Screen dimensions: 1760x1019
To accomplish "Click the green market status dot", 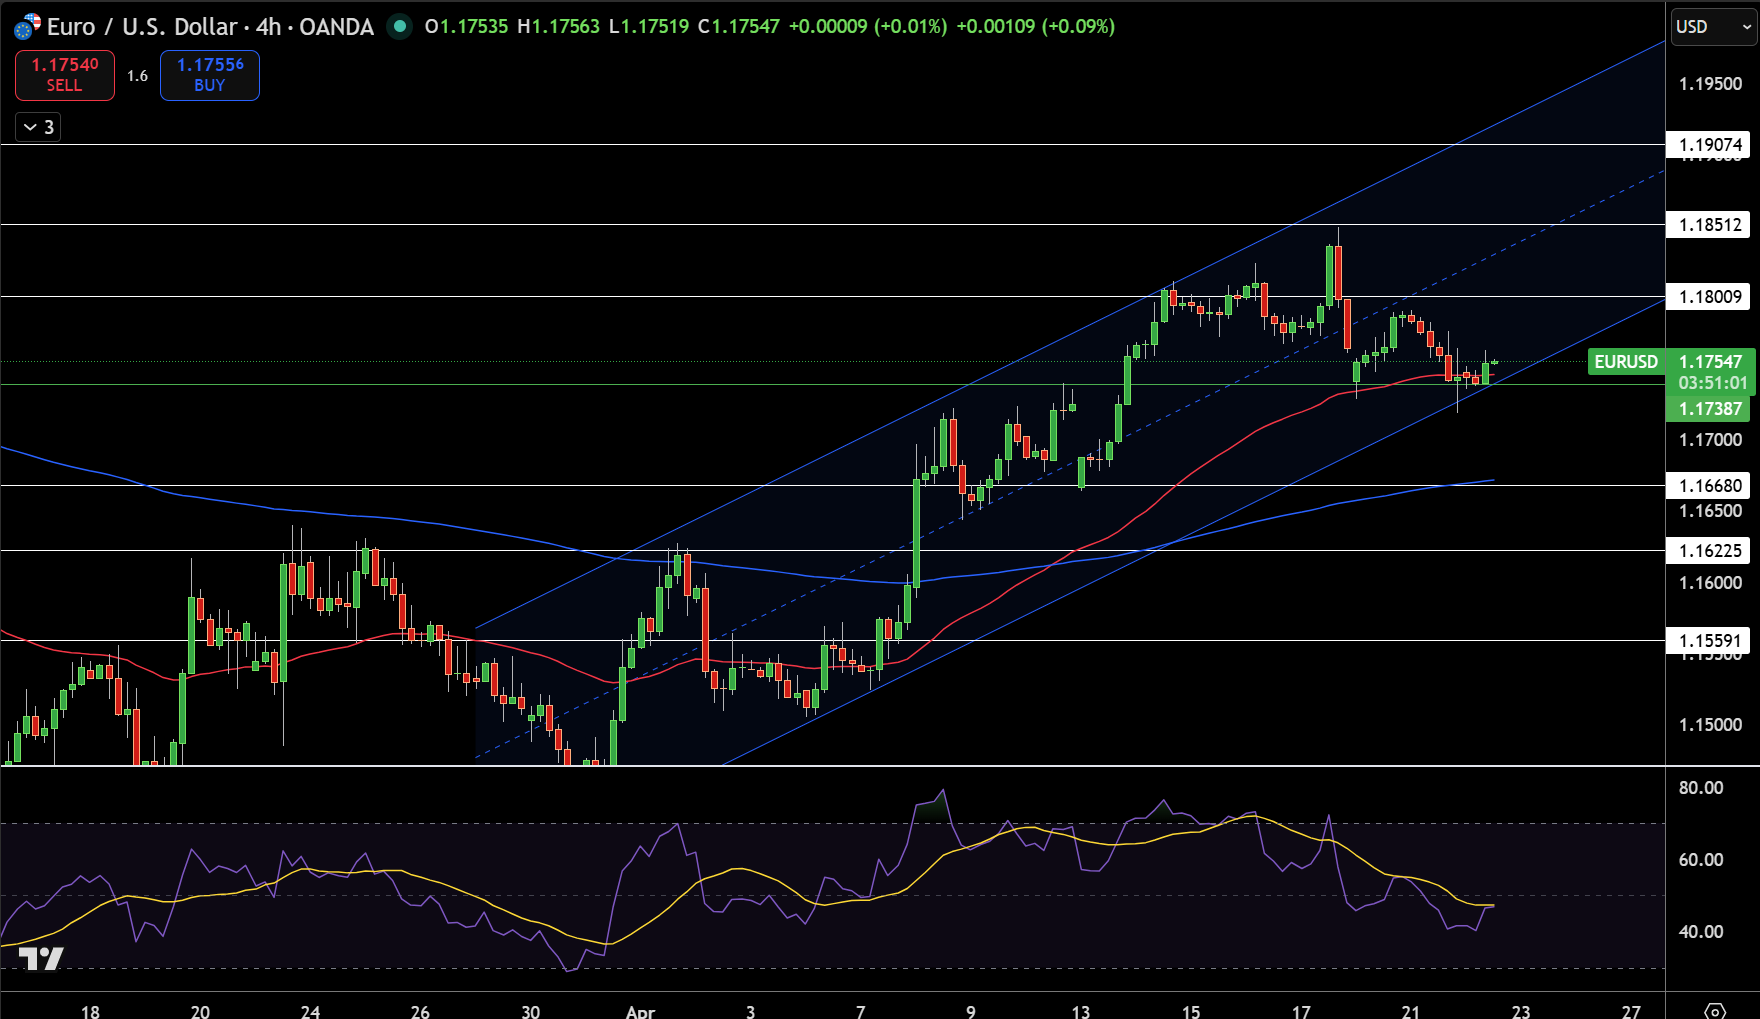I will (x=400, y=27).
